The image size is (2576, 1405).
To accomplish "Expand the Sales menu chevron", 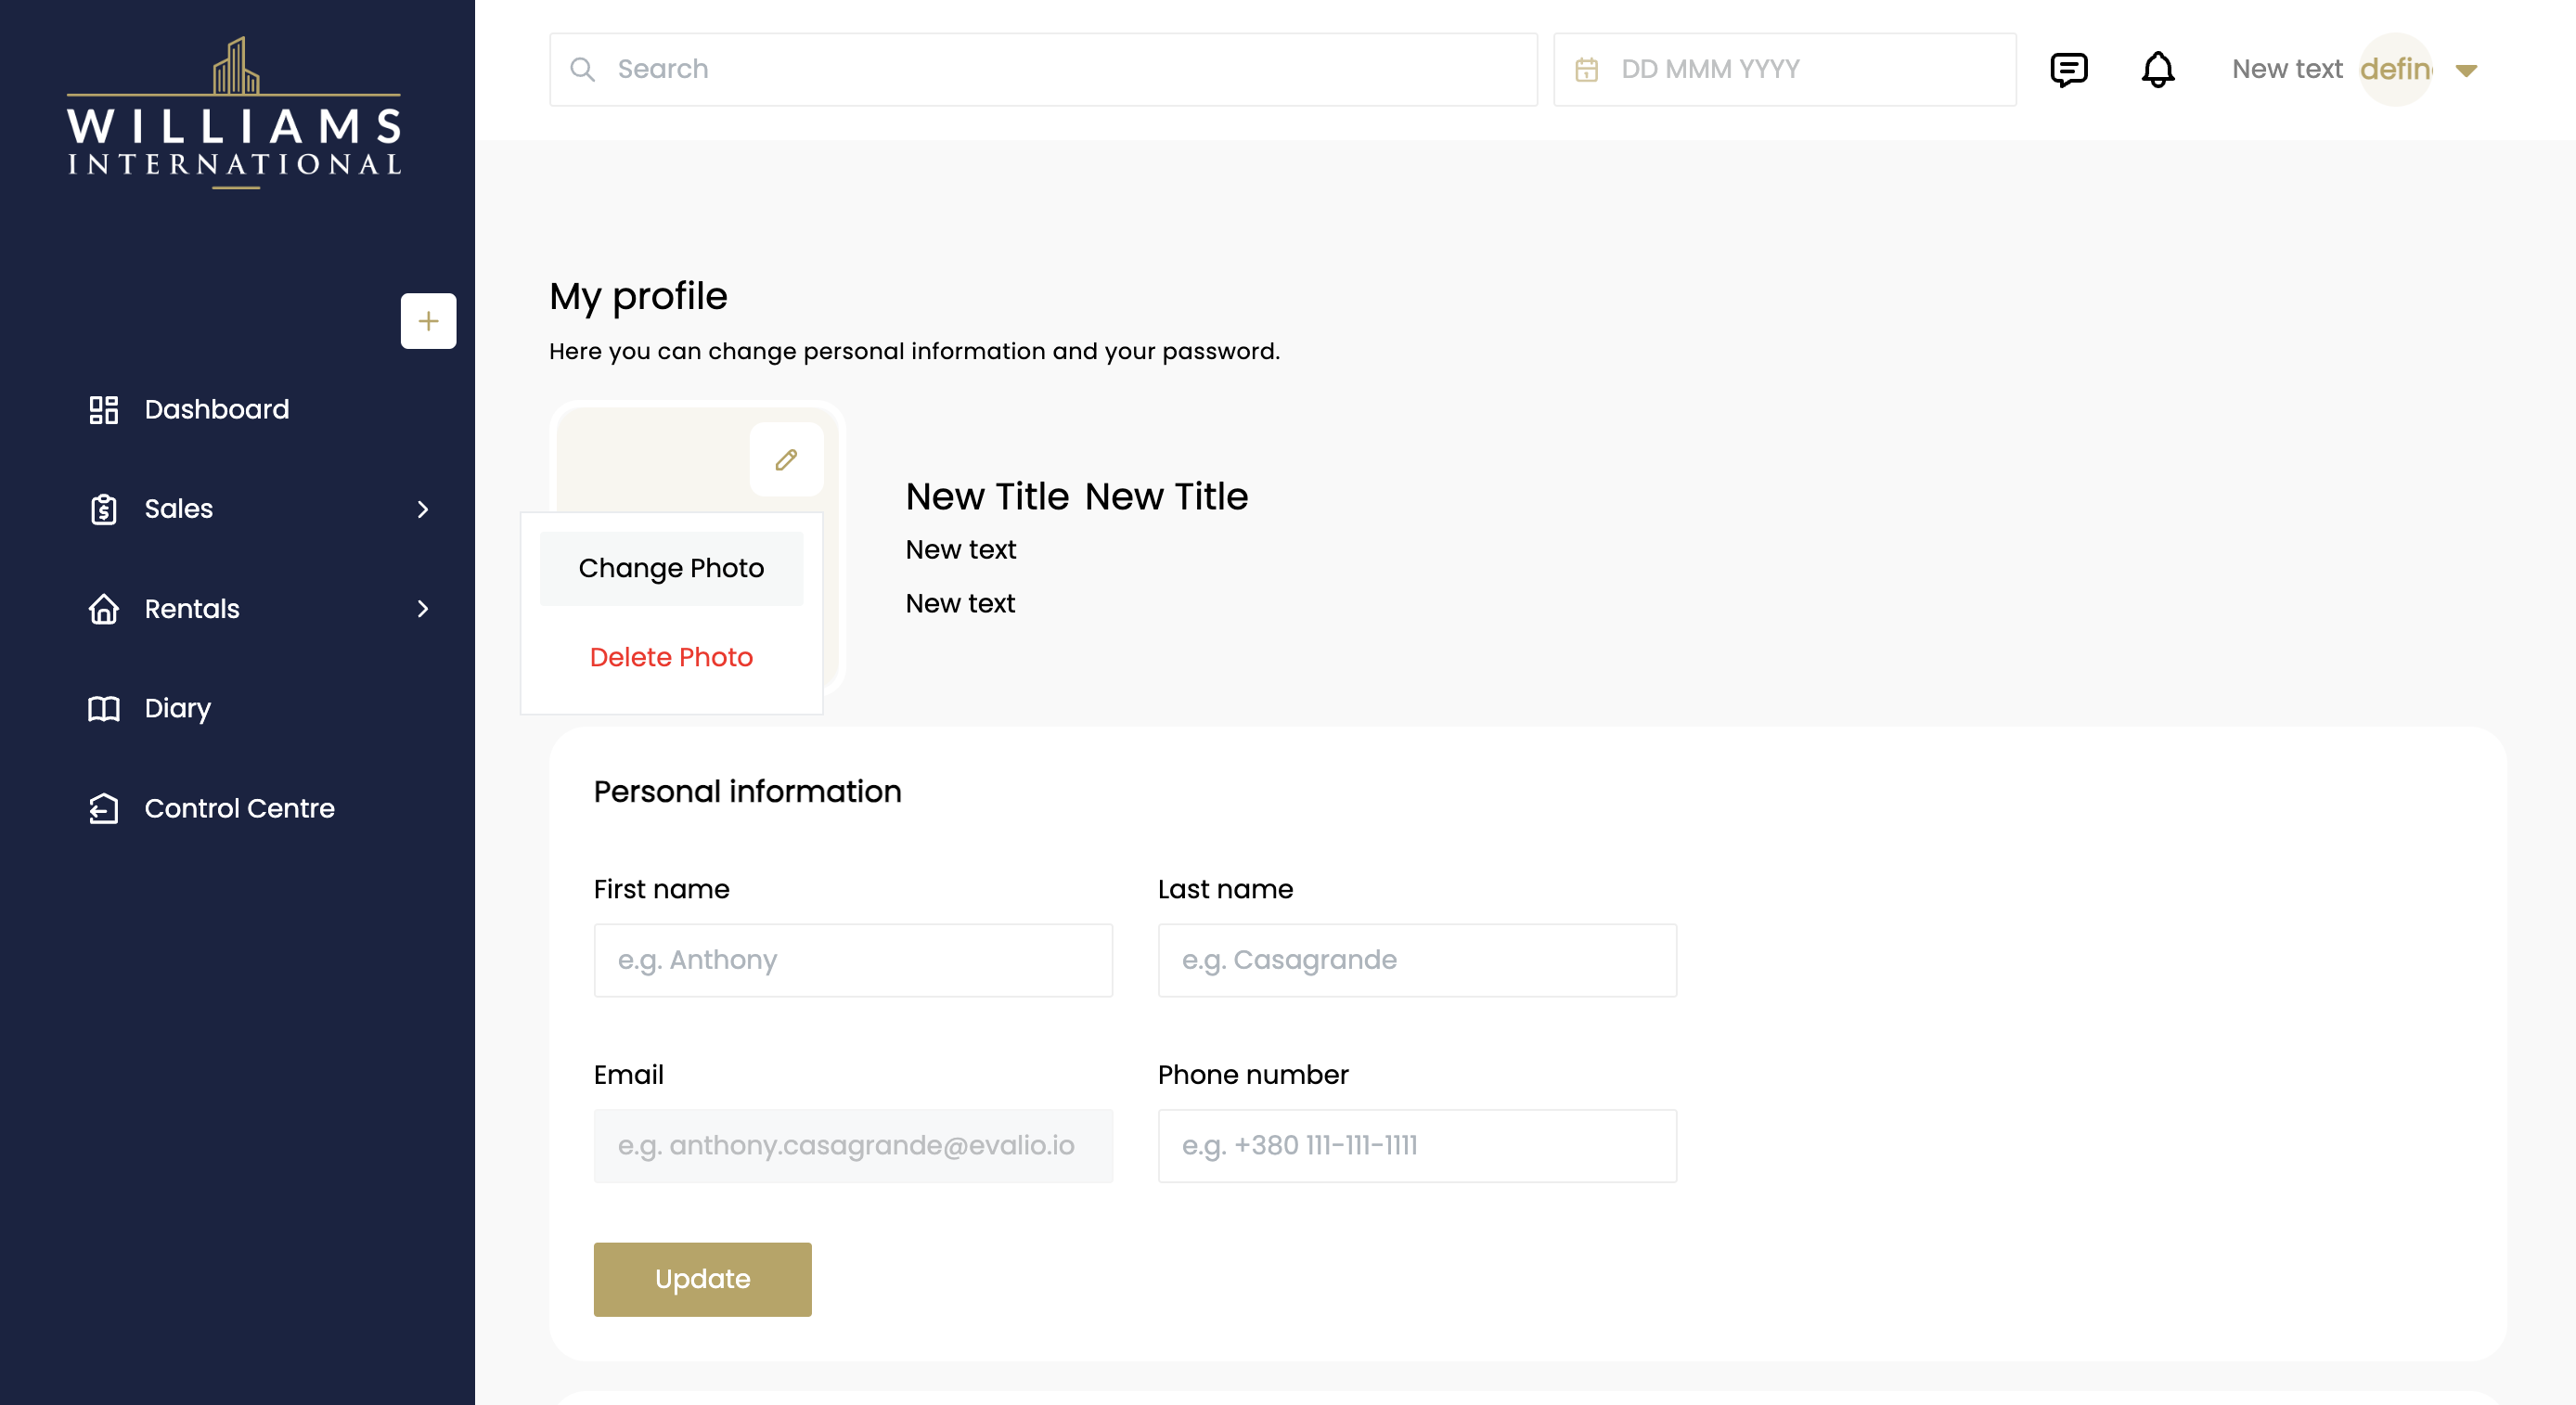I will pos(423,509).
